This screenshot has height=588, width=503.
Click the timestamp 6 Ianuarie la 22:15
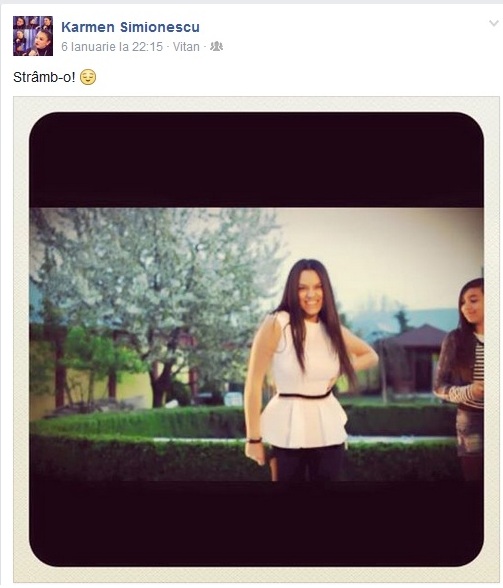[x=112, y=46]
